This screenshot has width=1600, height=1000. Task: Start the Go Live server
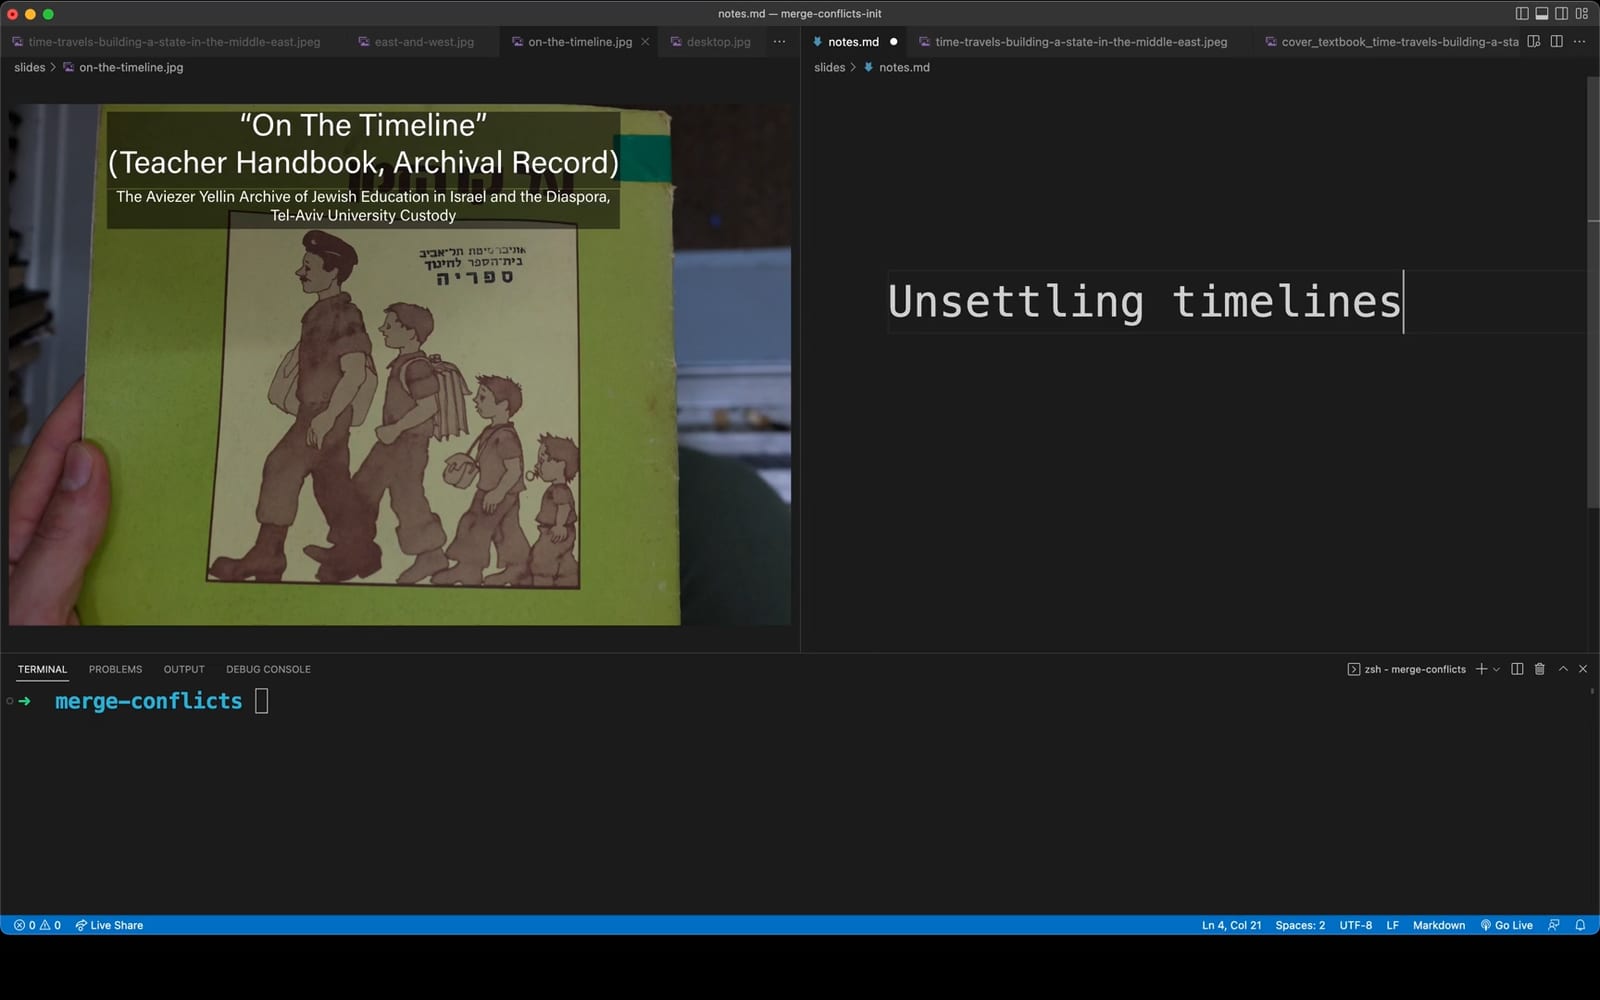click(1506, 925)
